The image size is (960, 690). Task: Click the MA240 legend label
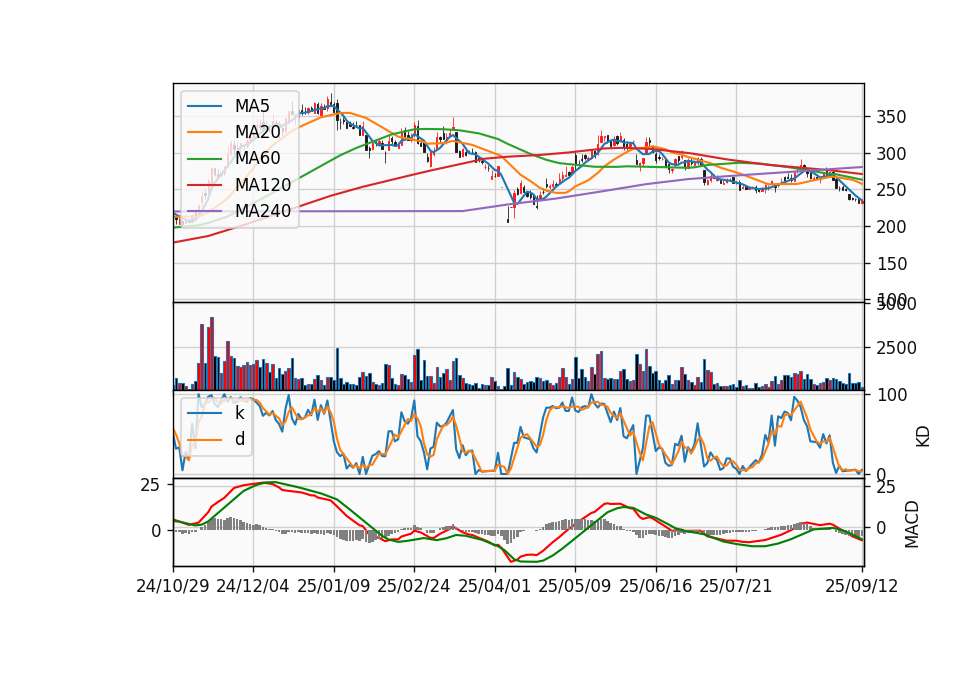tap(263, 211)
